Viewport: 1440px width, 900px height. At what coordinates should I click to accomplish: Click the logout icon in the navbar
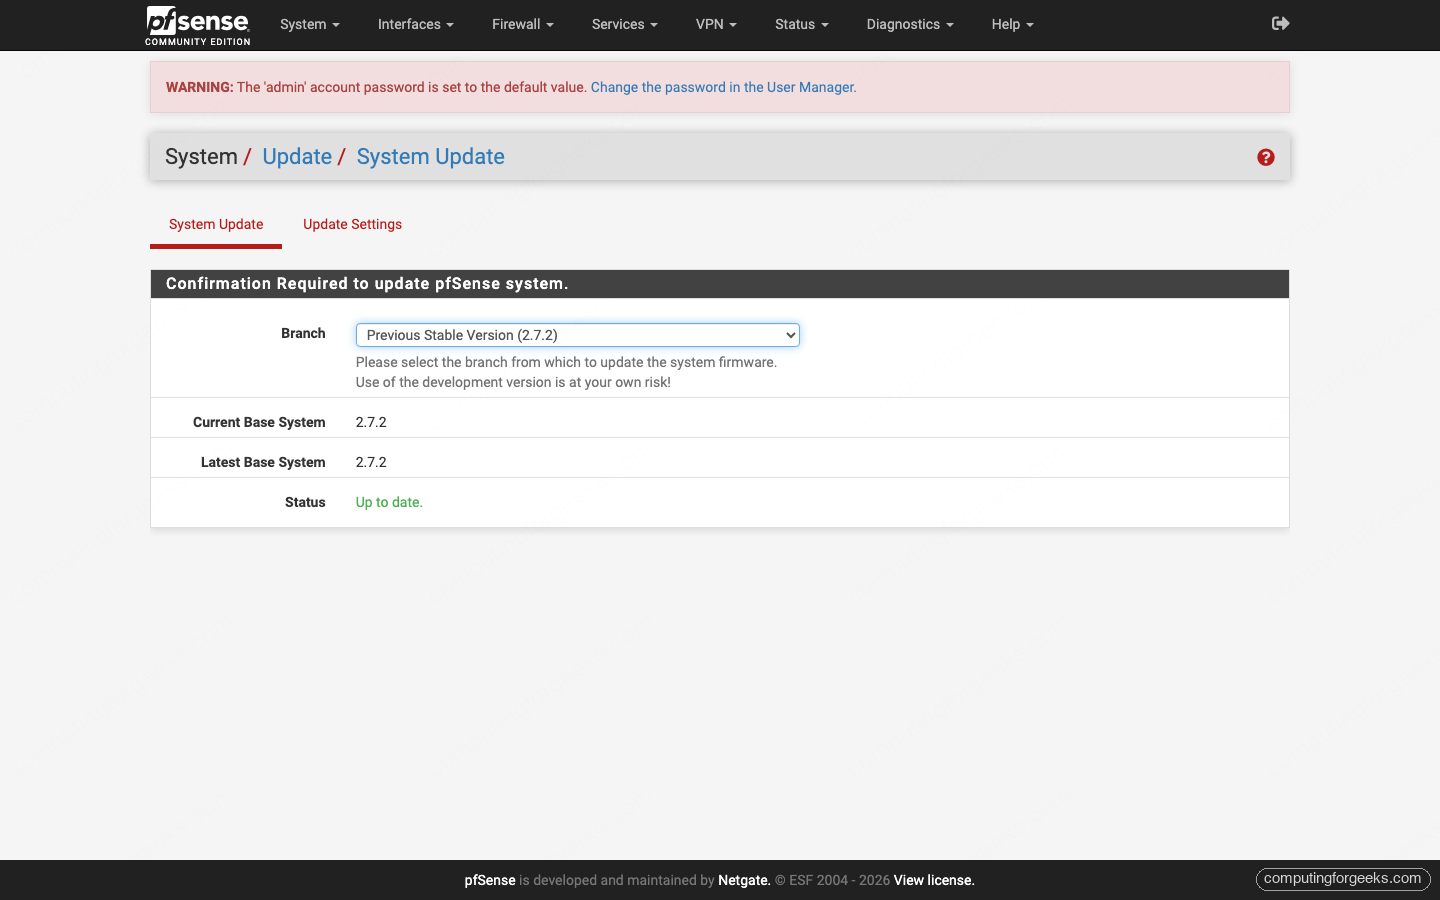point(1280,23)
